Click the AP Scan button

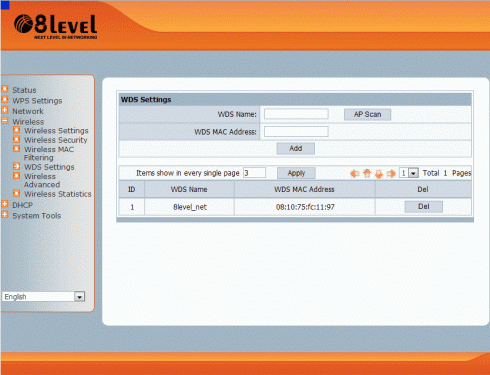coord(367,114)
